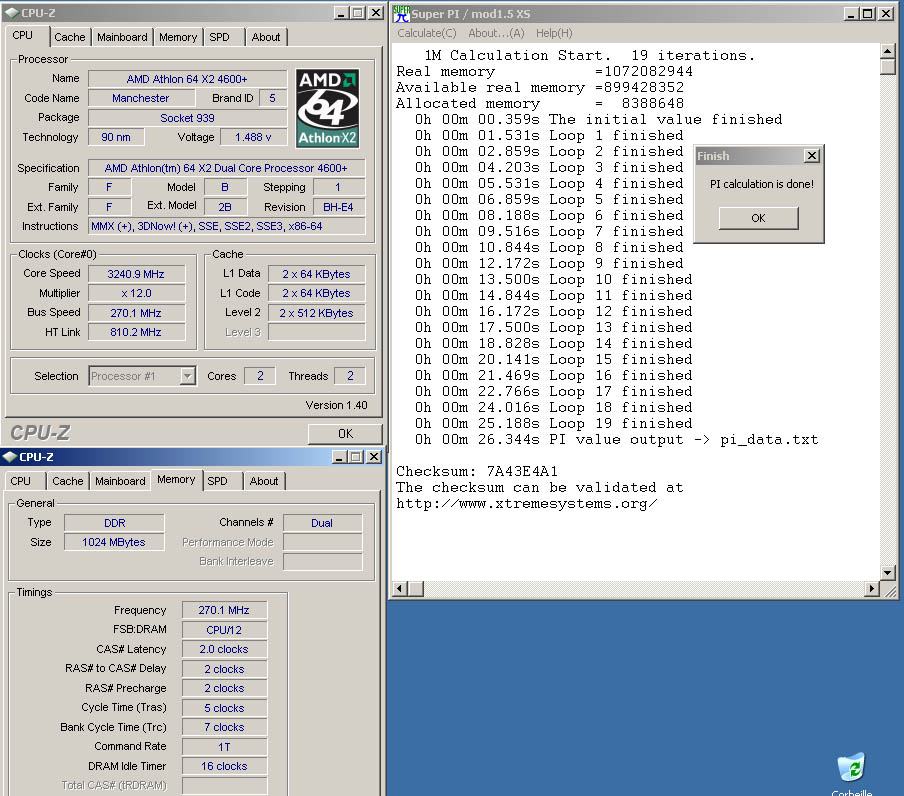
Task: Select SPD tab in lower CPU-Z window
Action: click(x=218, y=481)
